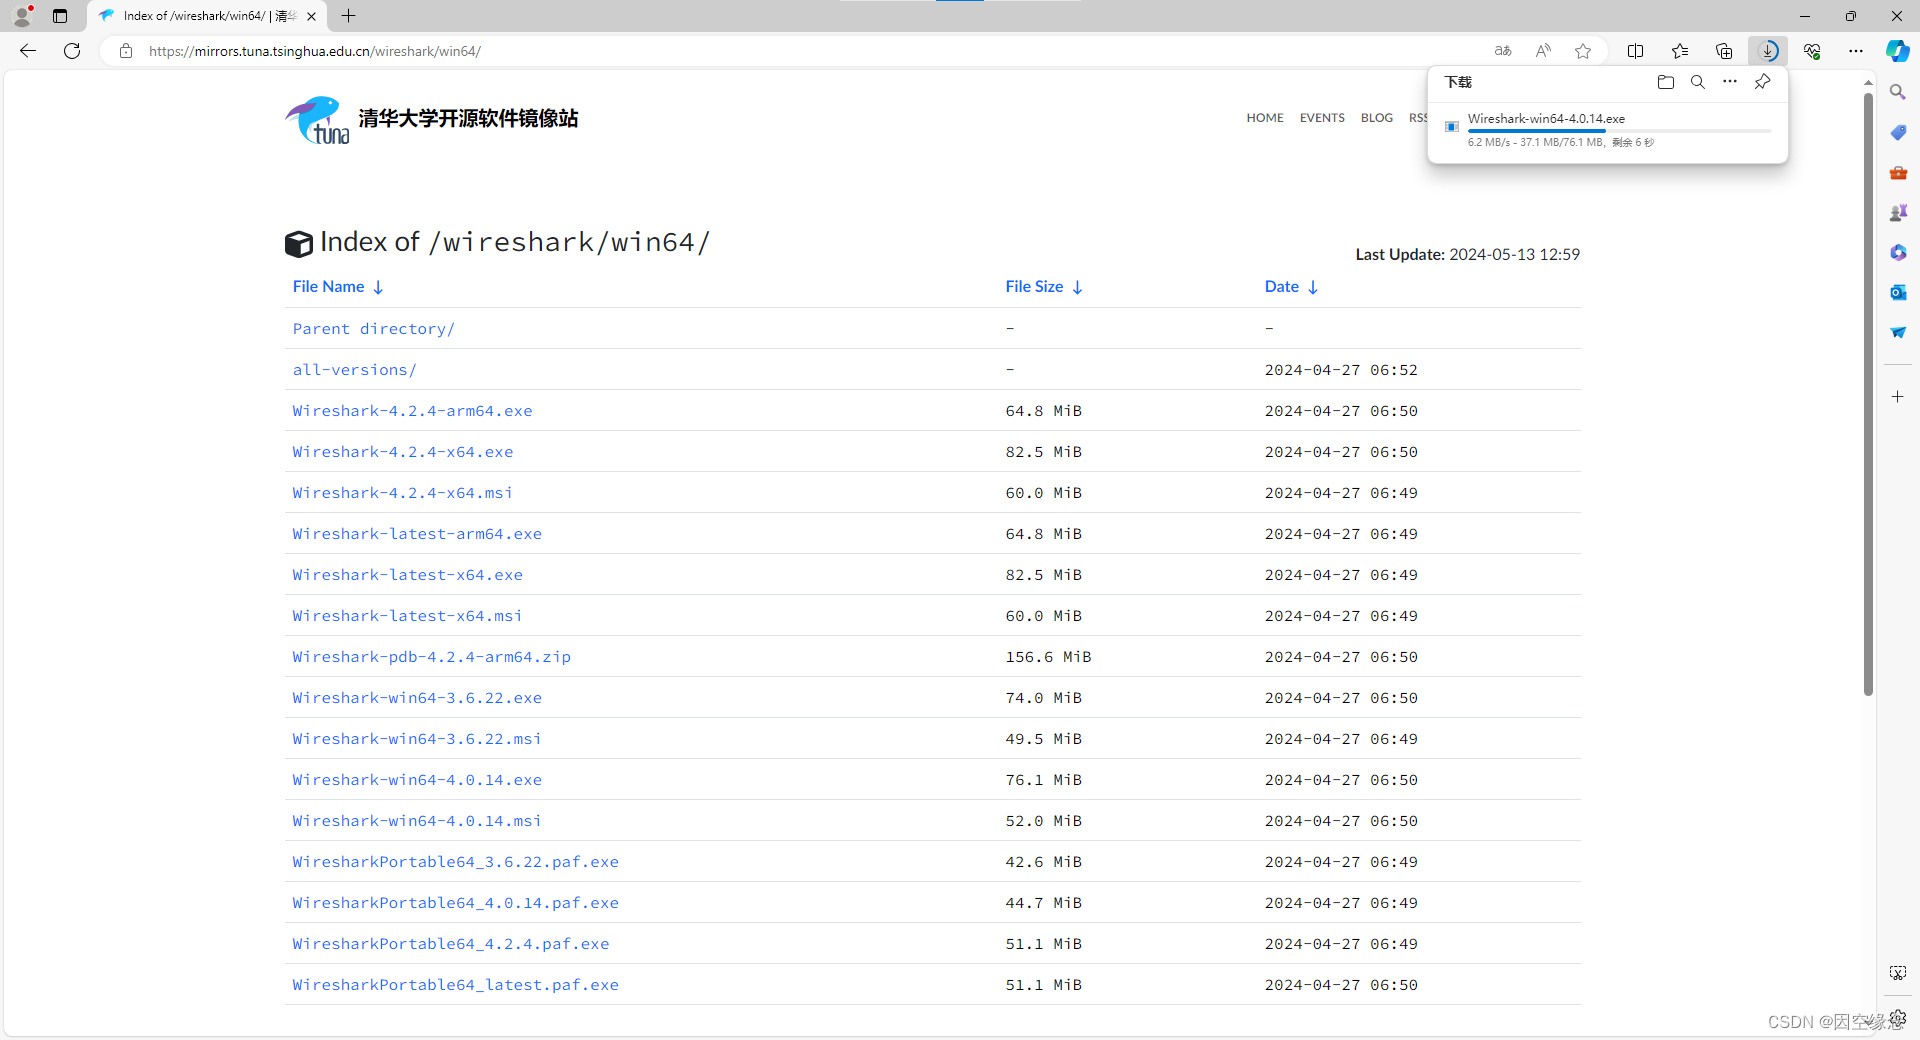1920x1040 pixels.
Task: Open downloads folder from the popup
Action: point(1666,82)
